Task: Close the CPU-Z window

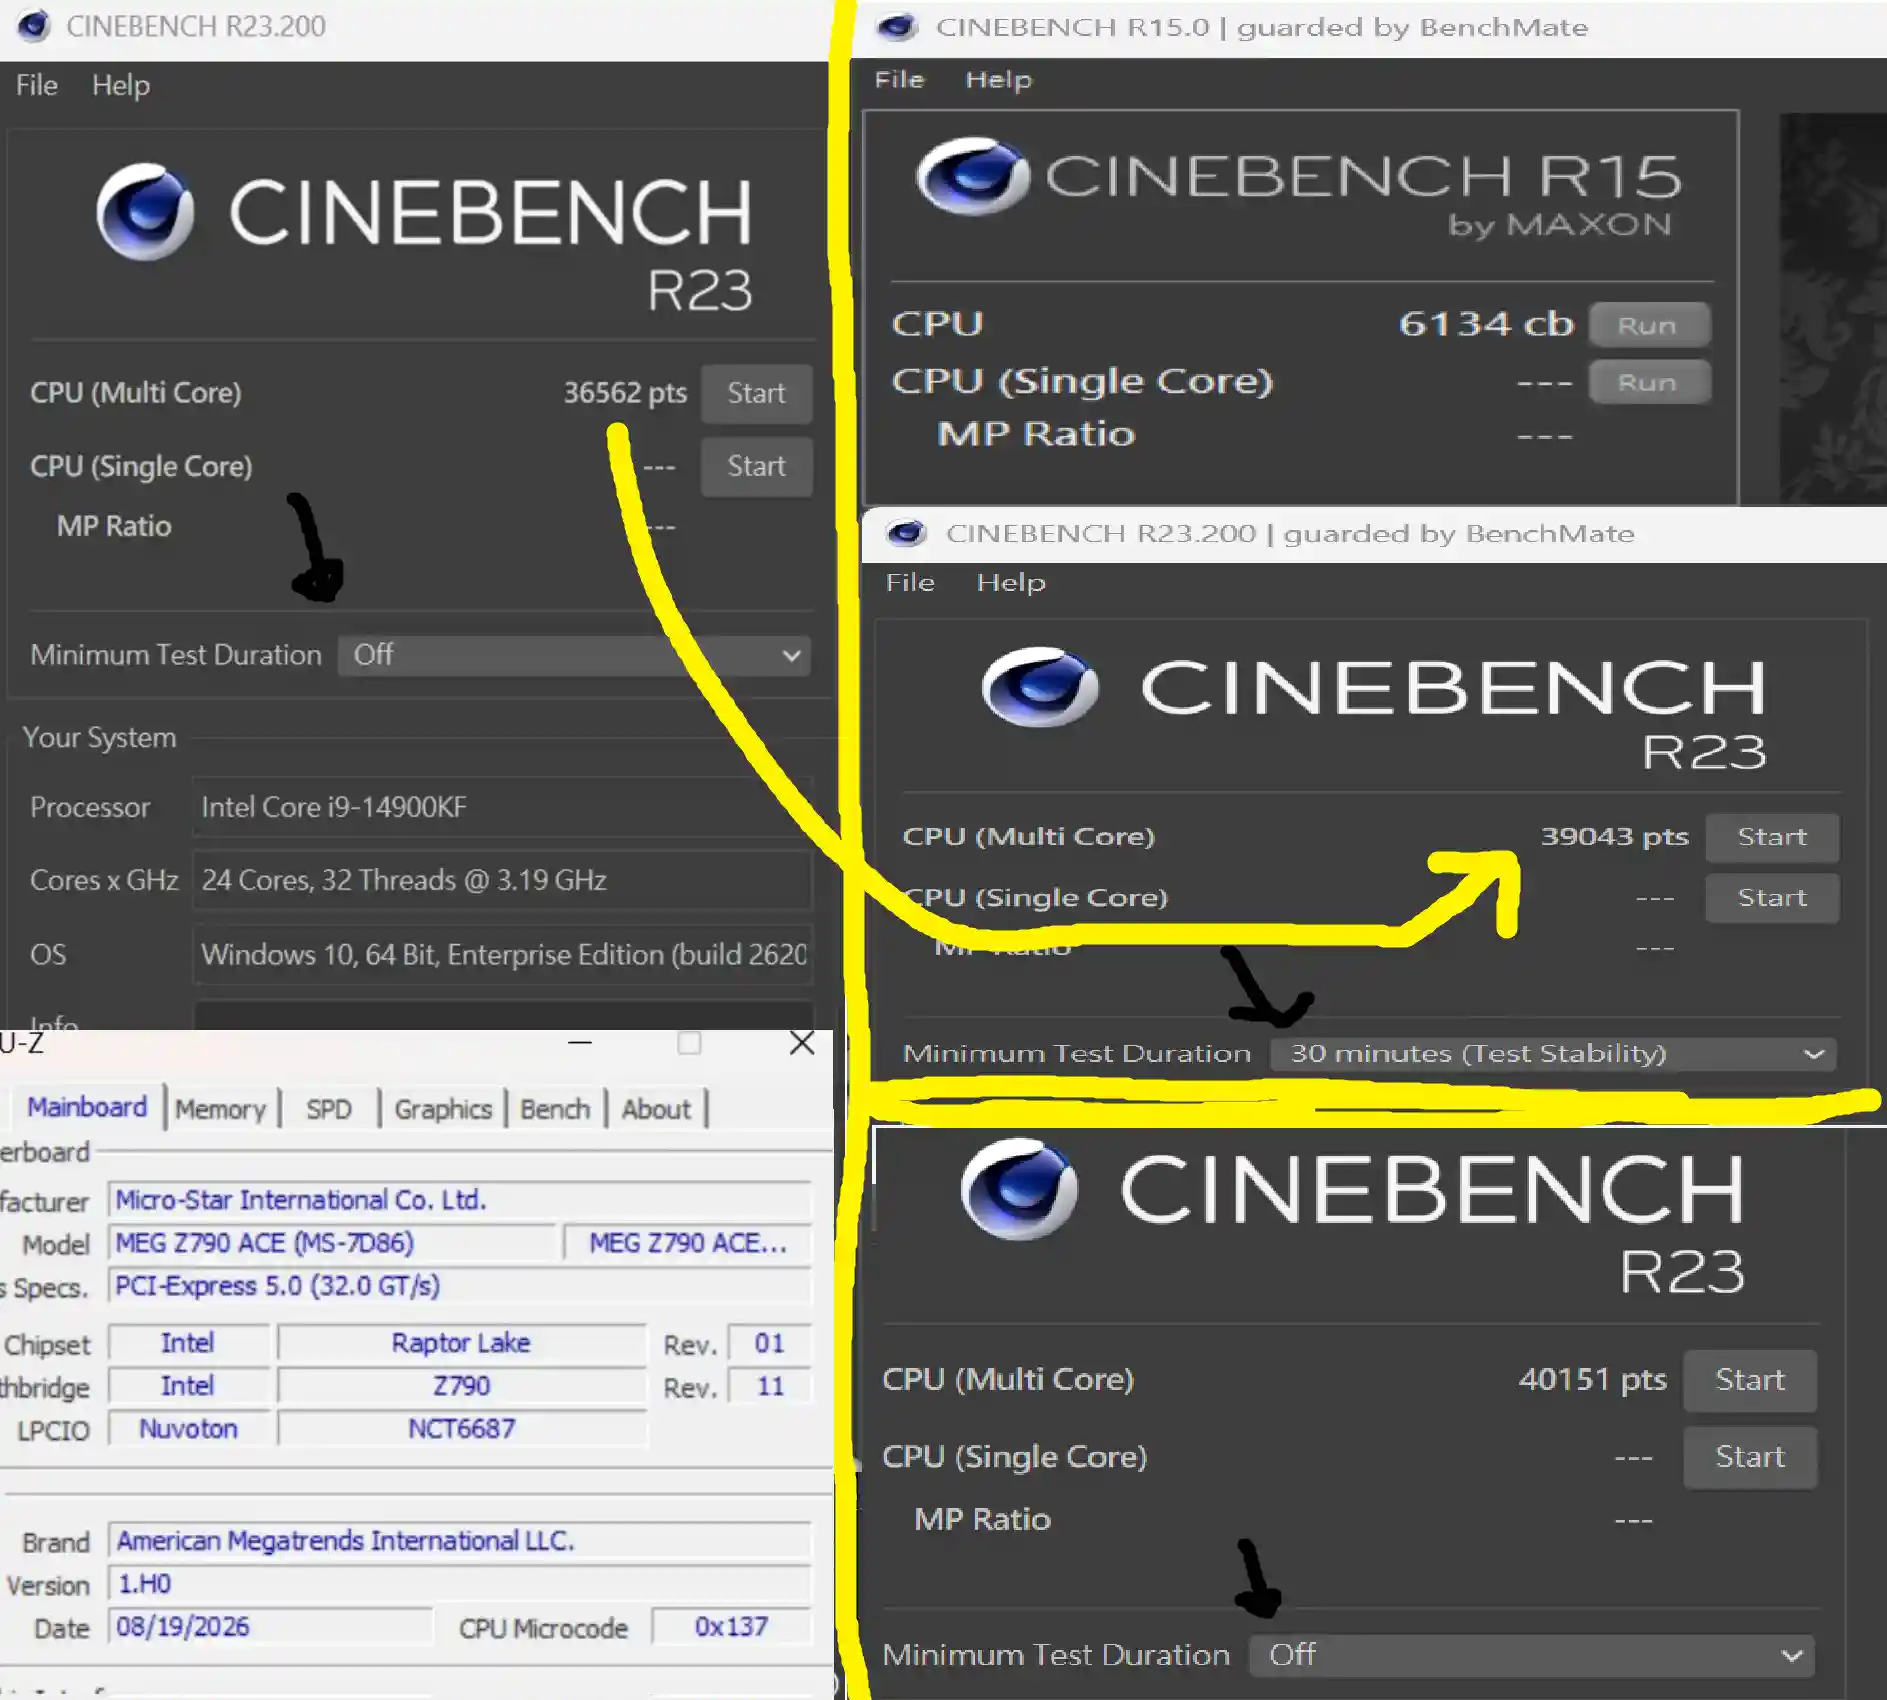Action: pyautogui.click(x=802, y=1043)
